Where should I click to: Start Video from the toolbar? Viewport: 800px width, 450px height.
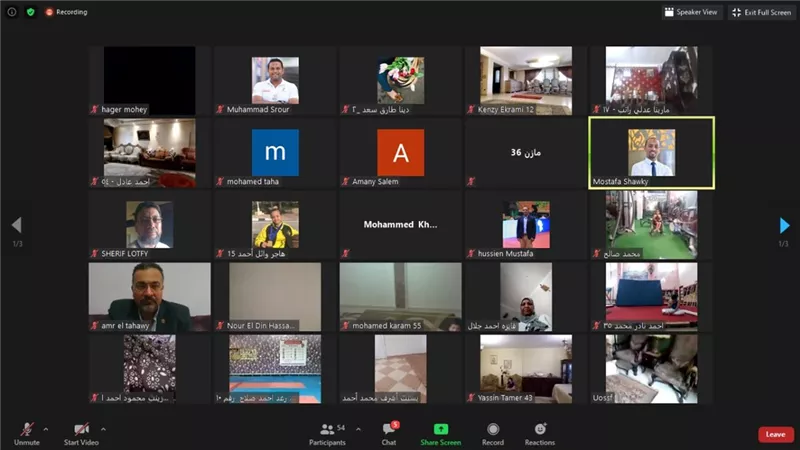click(x=81, y=434)
